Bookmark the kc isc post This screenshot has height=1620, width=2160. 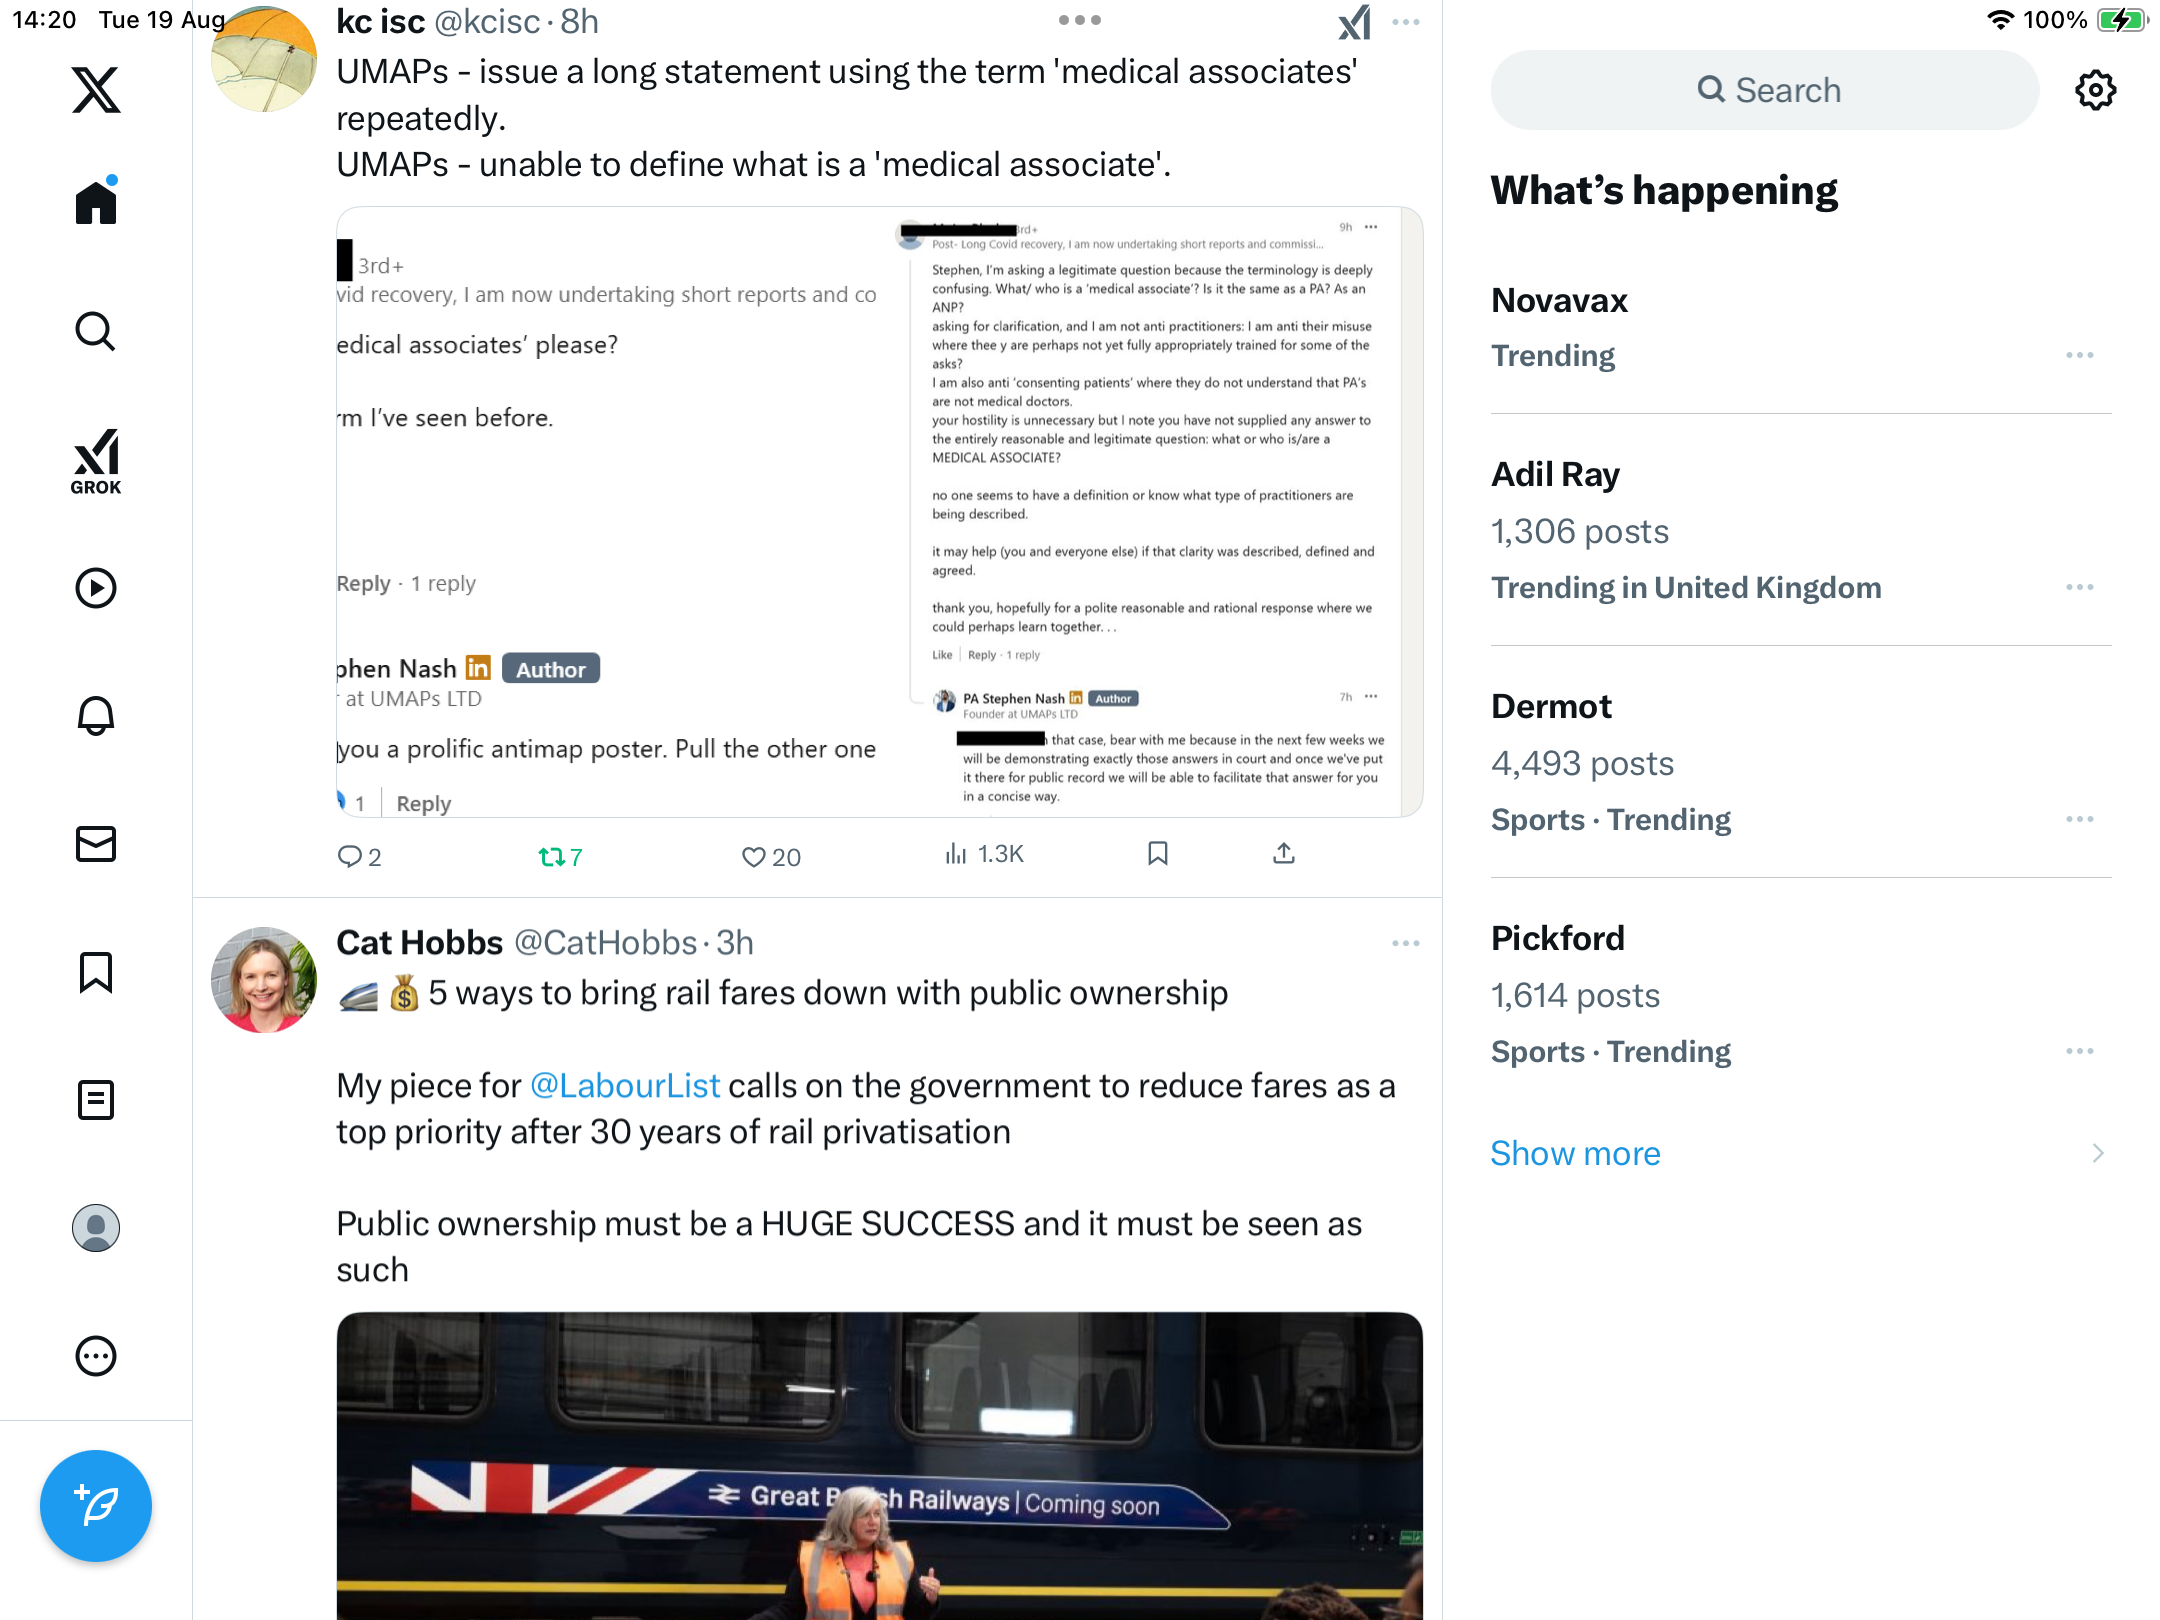click(x=1158, y=854)
